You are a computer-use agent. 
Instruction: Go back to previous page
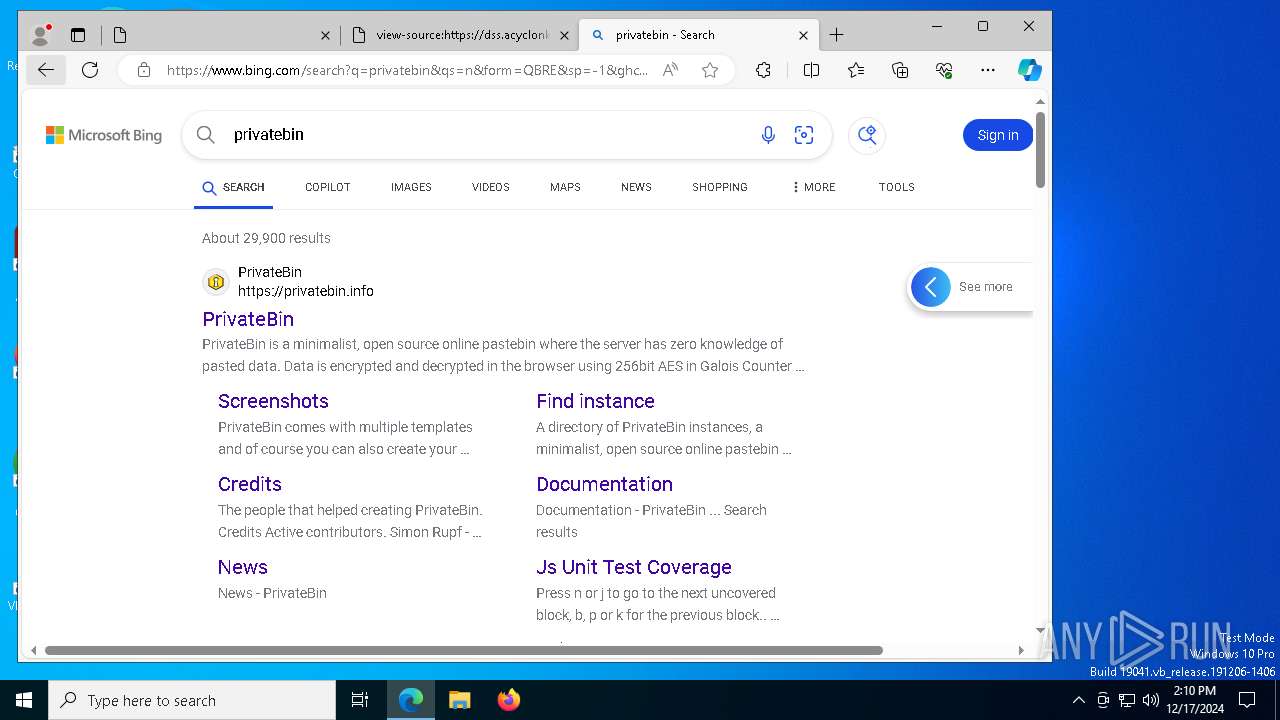click(x=46, y=70)
